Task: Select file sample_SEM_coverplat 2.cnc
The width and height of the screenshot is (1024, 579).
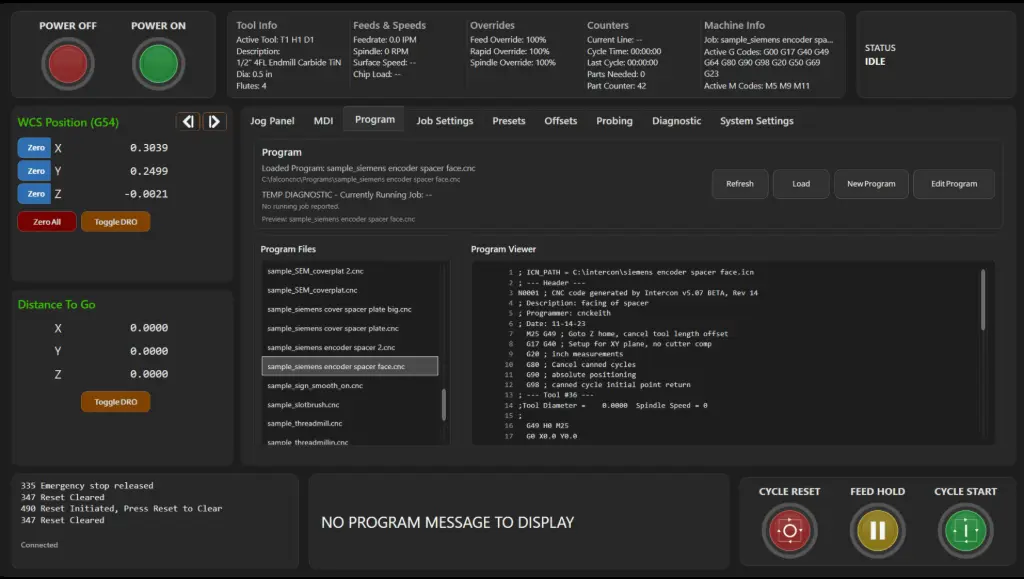Action: pyautogui.click(x=350, y=271)
